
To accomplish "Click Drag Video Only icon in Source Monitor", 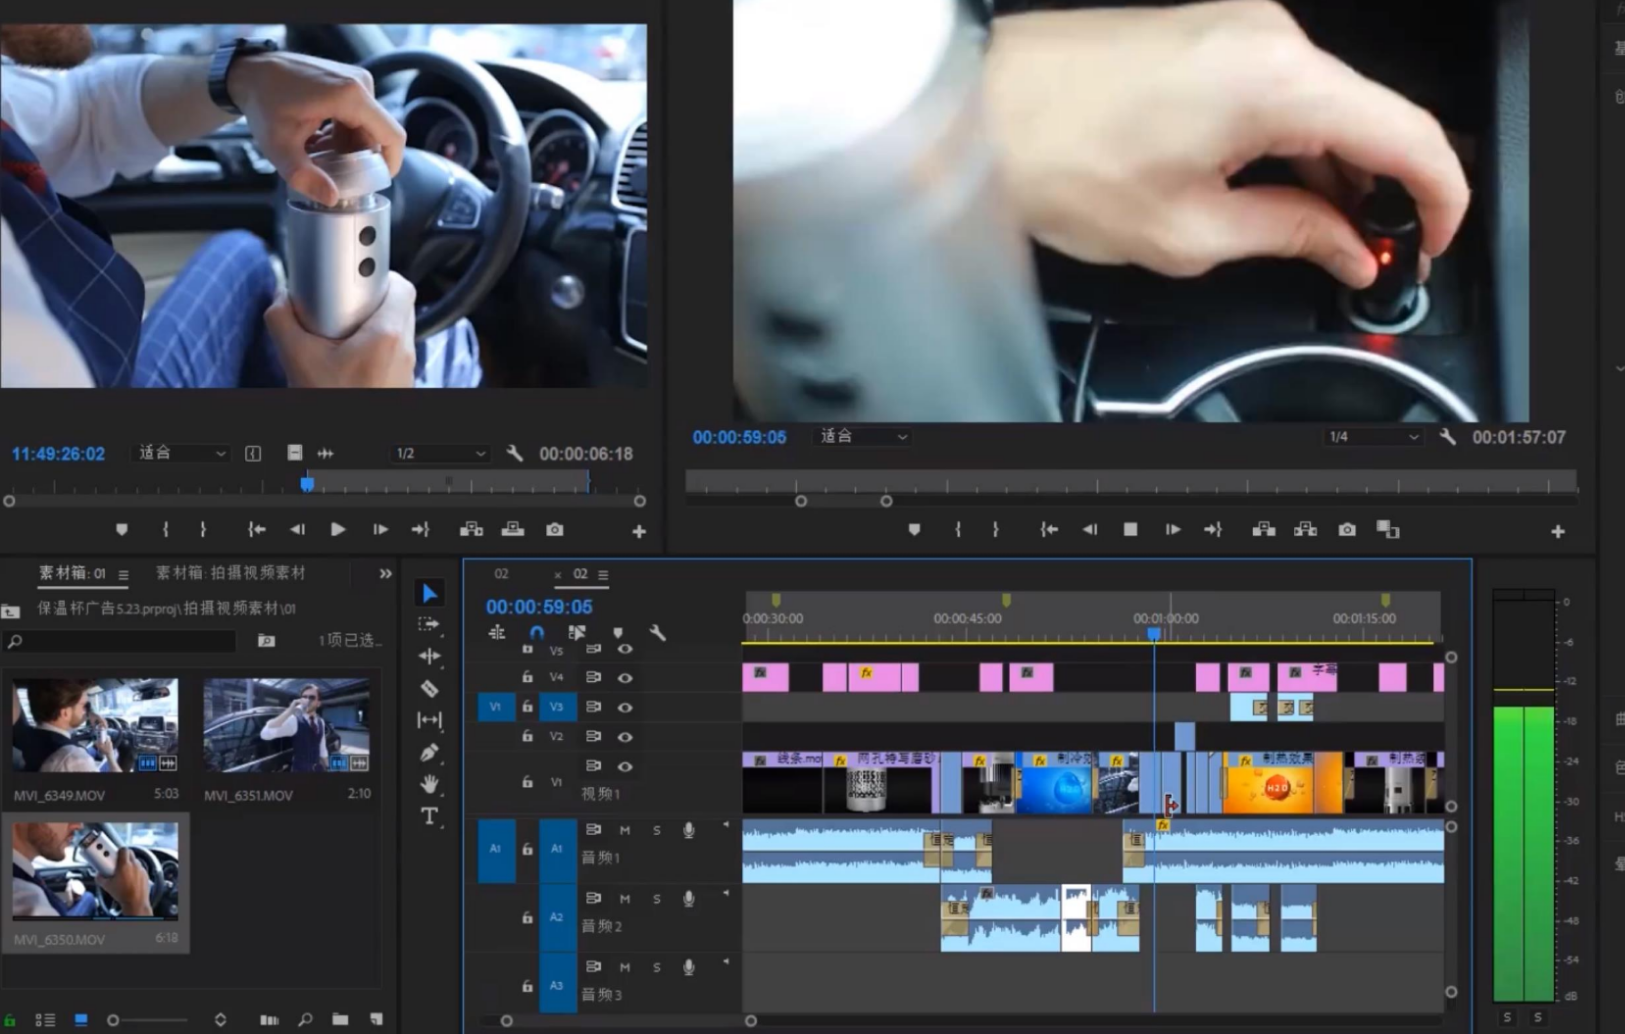I will [x=294, y=453].
